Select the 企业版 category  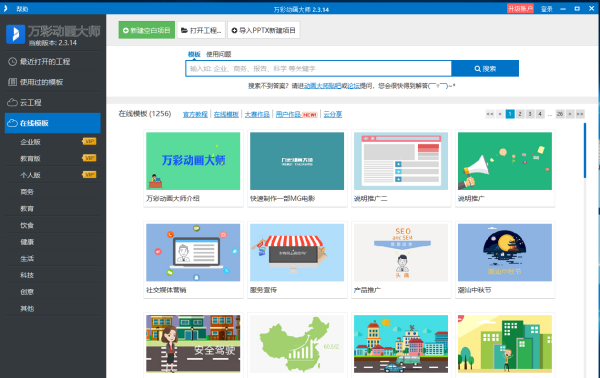point(31,142)
